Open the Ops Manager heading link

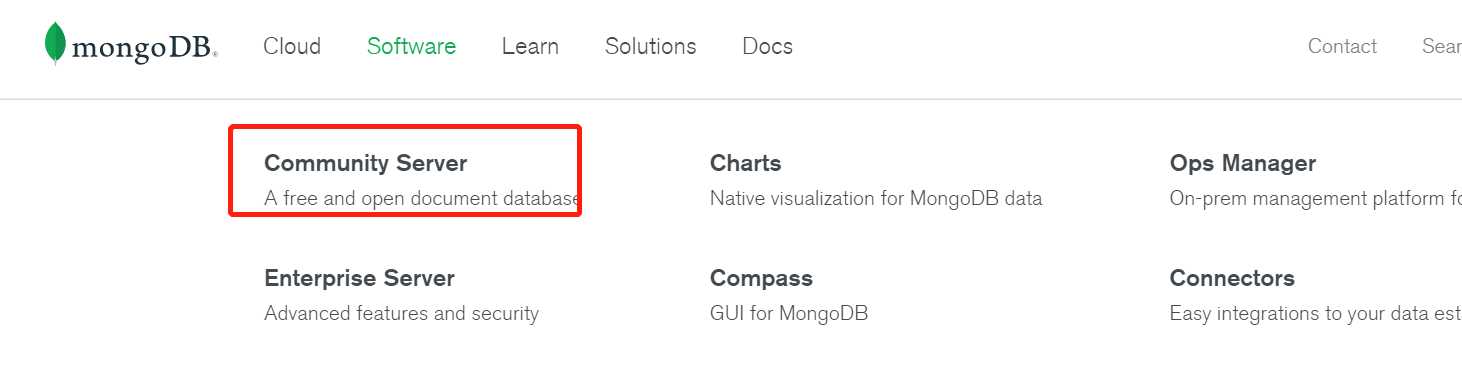click(x=1242, y=163)
